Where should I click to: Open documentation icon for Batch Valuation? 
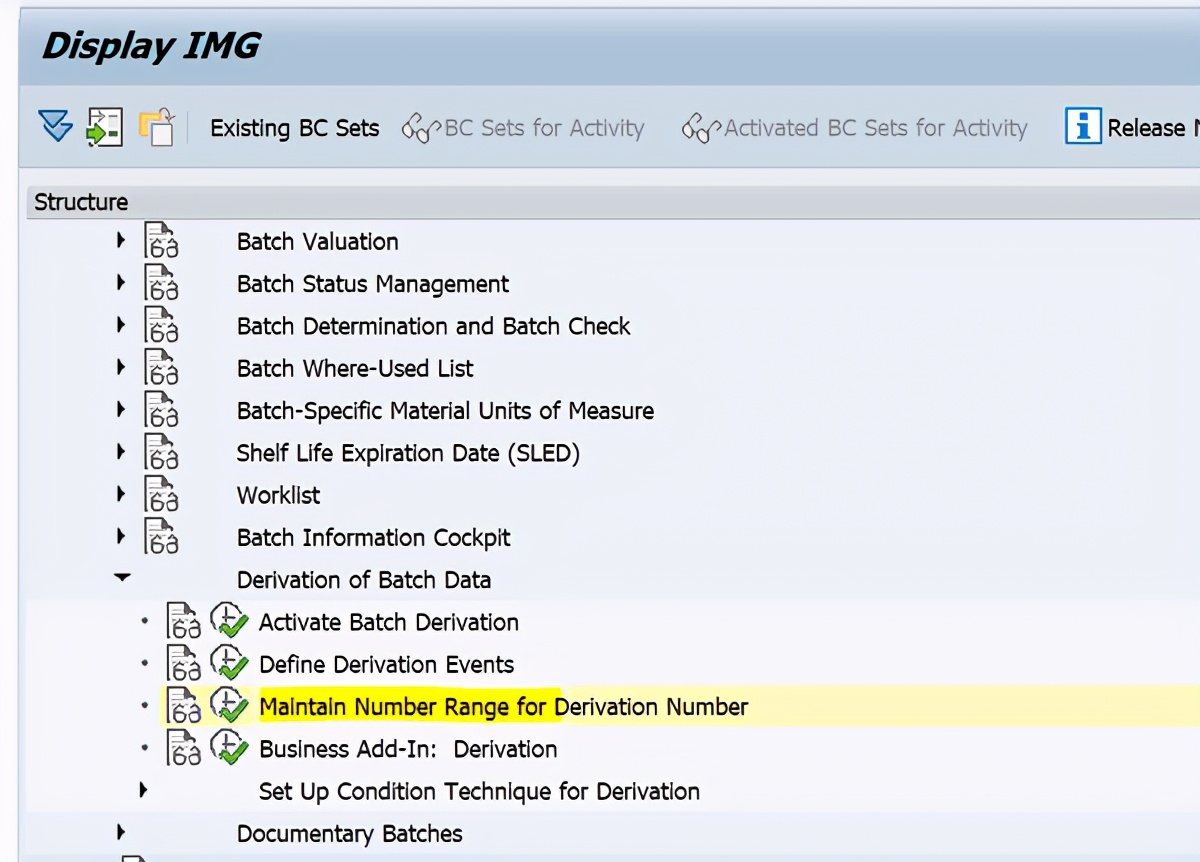pyautogui.click(x=162, y=241)
